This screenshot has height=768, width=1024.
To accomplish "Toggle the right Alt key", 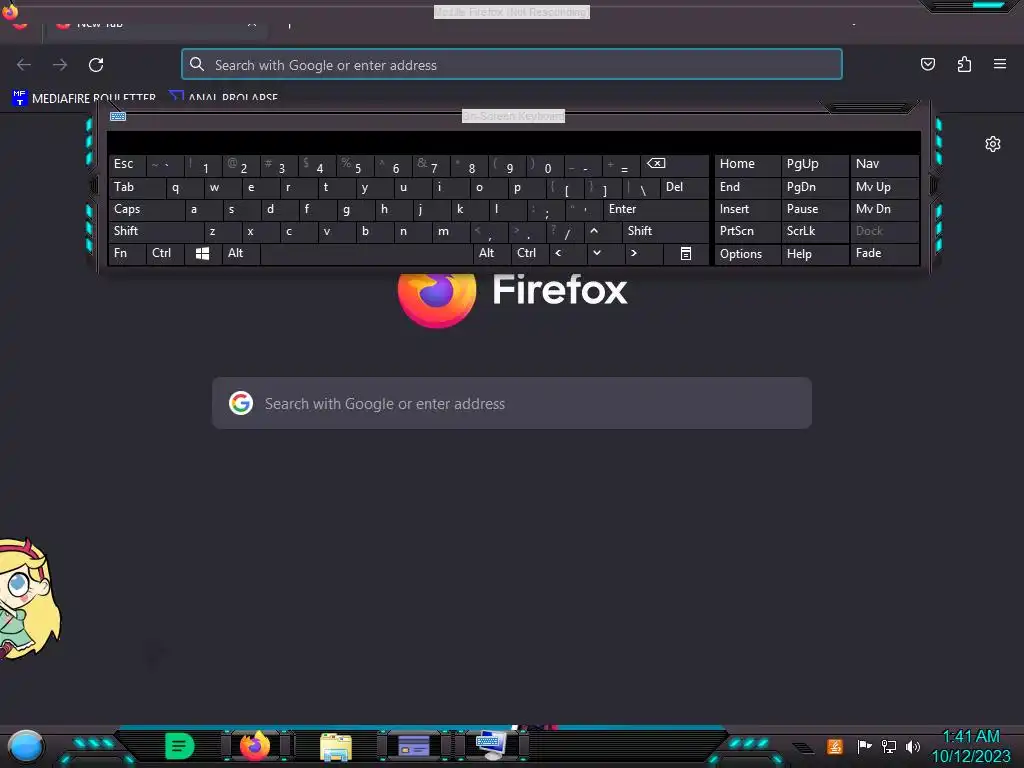I will [491, 253].
